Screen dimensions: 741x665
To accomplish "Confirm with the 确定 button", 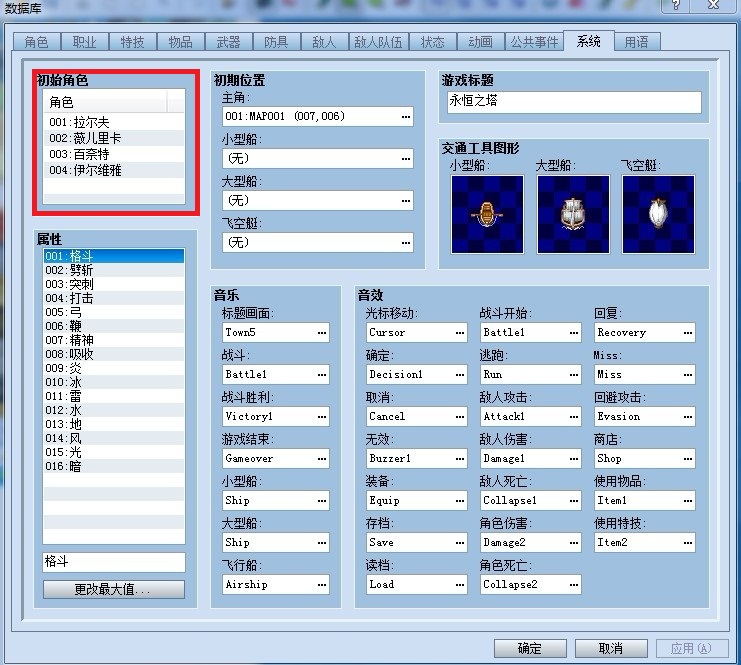I will (530, 648).
